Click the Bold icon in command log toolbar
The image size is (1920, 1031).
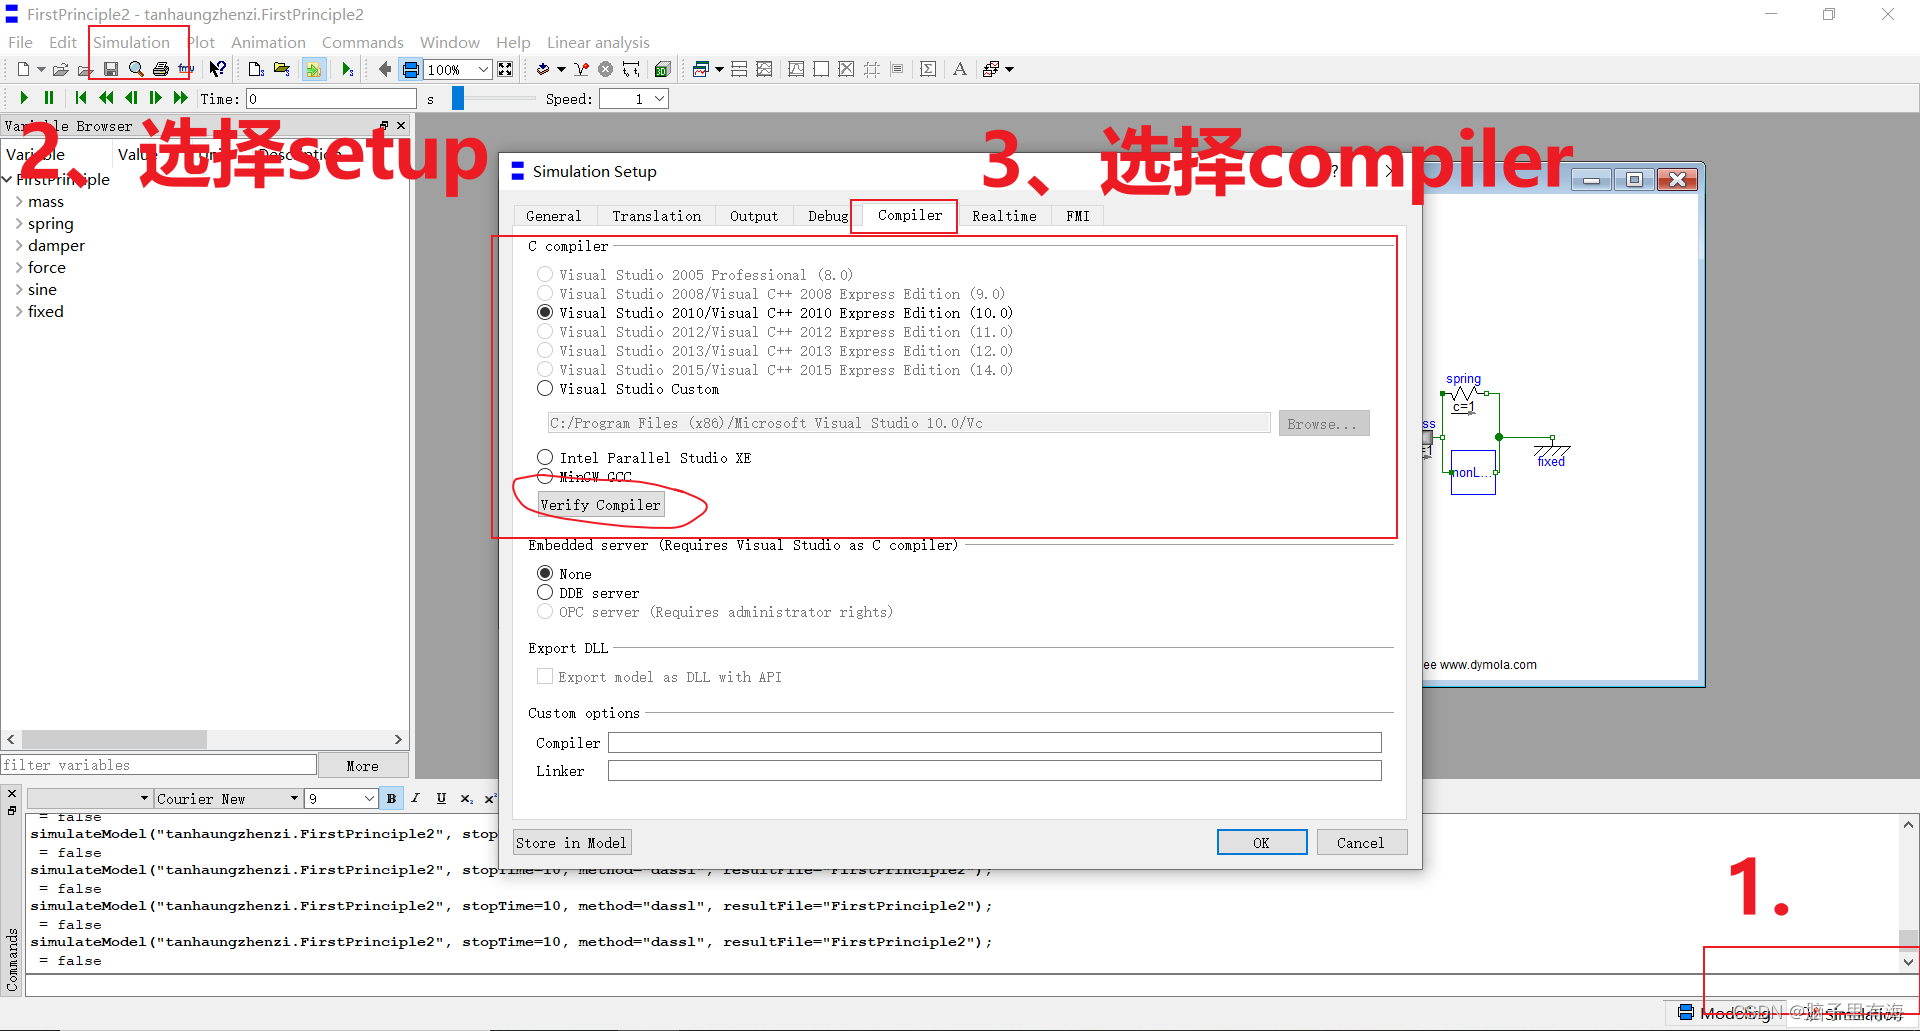pyautogui.click(x=391, y=798)
